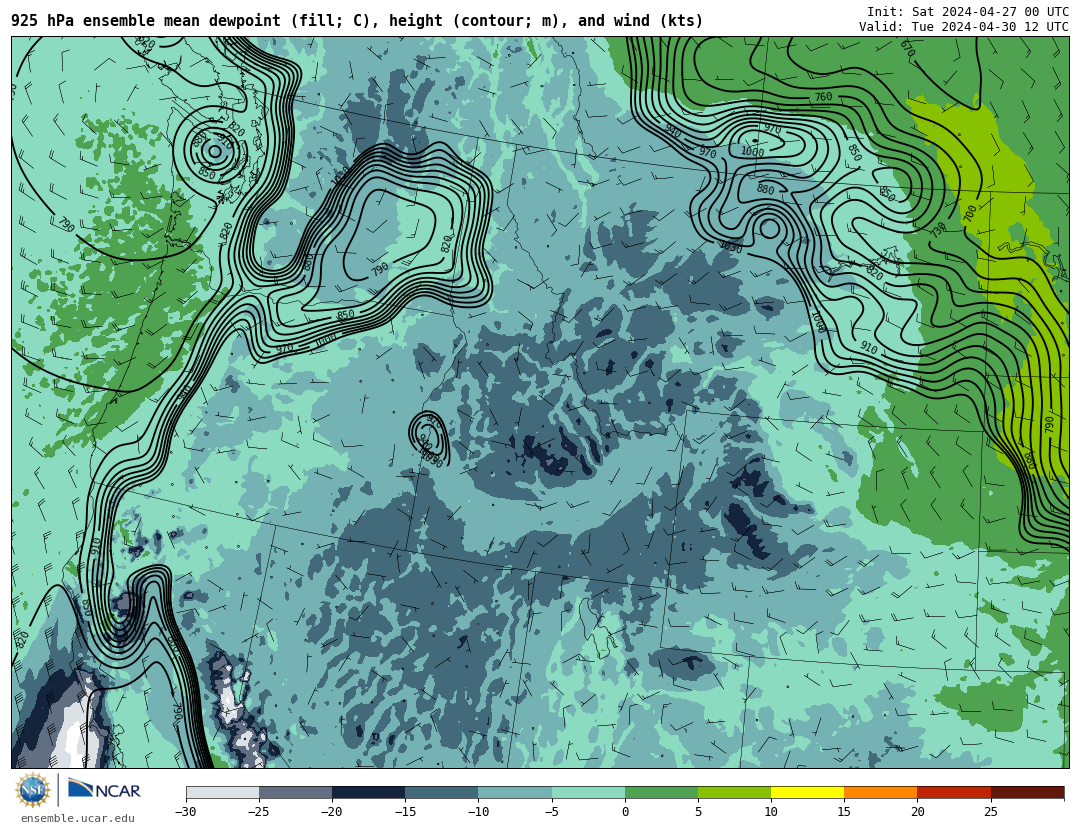Select the 5 to 10 lime green swatch
1080x831 pixels.
pos(734,792)
